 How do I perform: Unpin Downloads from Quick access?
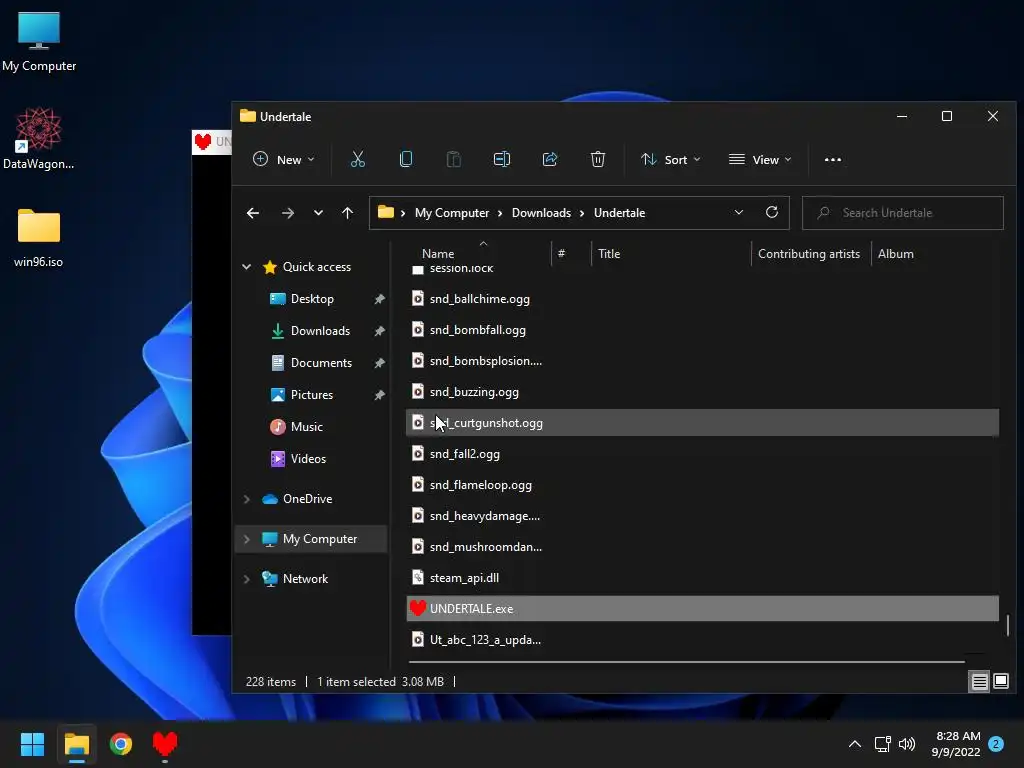[x=379, y=331]
